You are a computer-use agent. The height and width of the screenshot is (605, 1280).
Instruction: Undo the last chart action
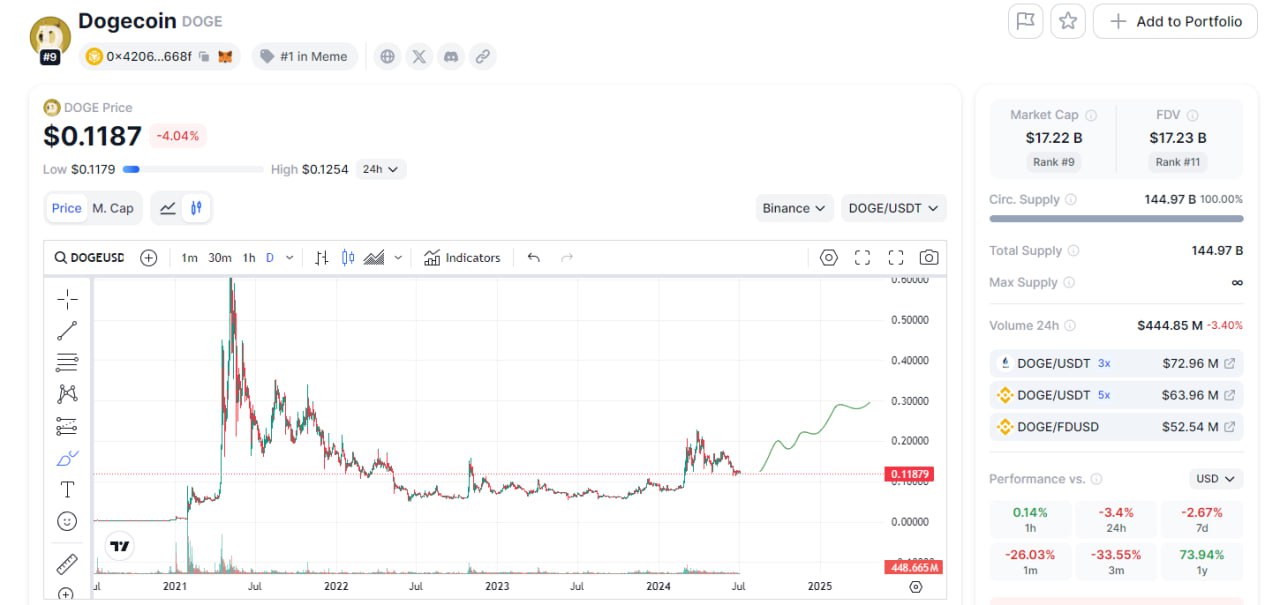[x=534, y=258]
